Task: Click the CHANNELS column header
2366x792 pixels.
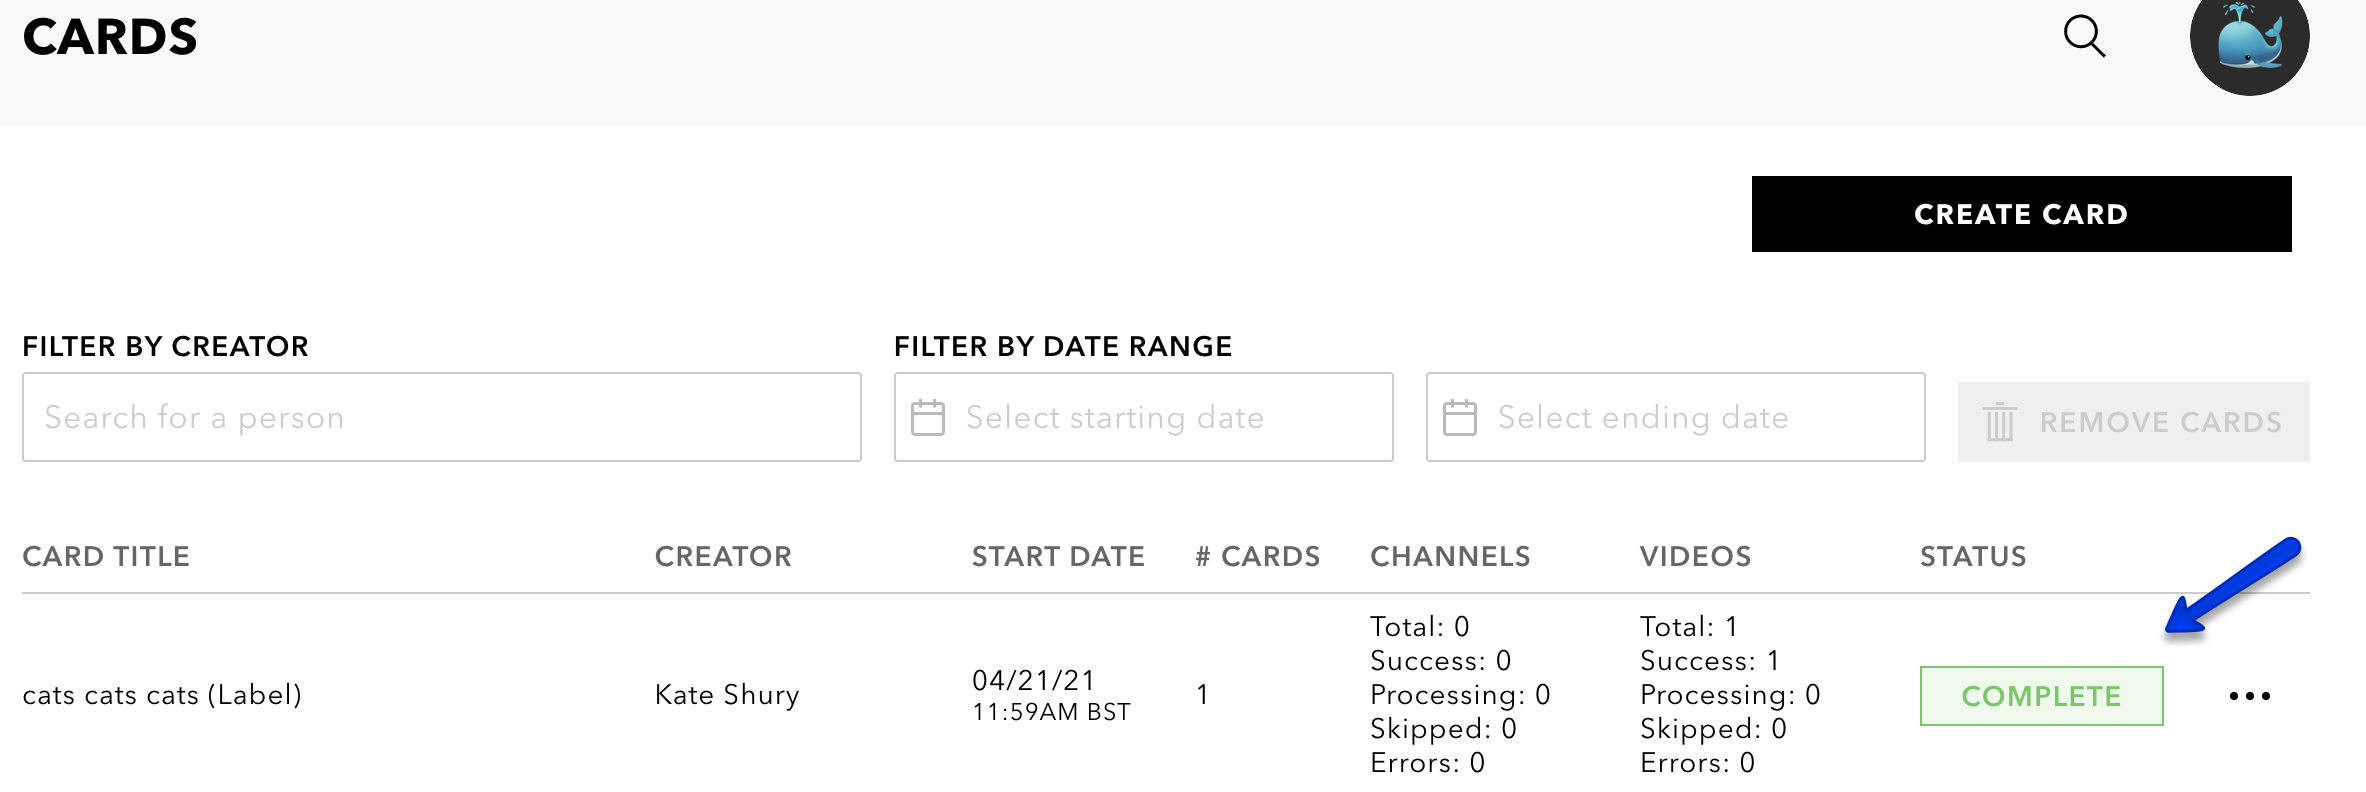Action: point(1450,557)
